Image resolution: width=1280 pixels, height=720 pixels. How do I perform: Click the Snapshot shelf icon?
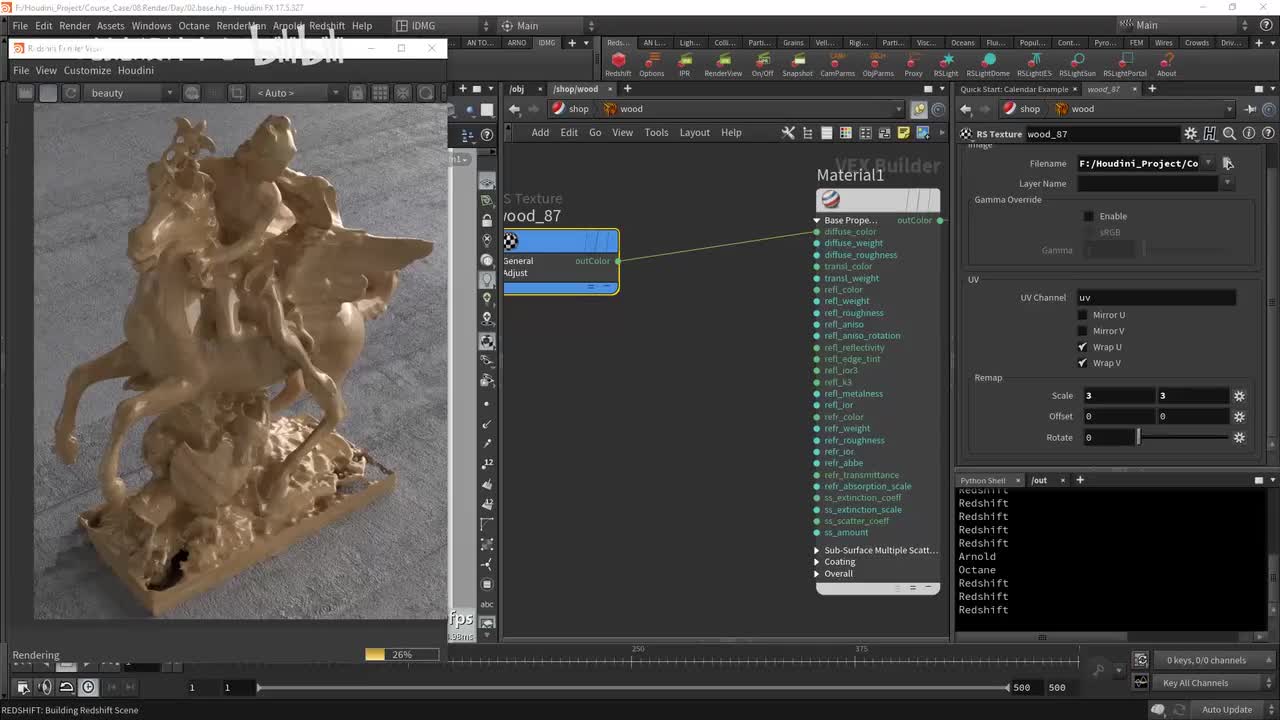[797, 63]
